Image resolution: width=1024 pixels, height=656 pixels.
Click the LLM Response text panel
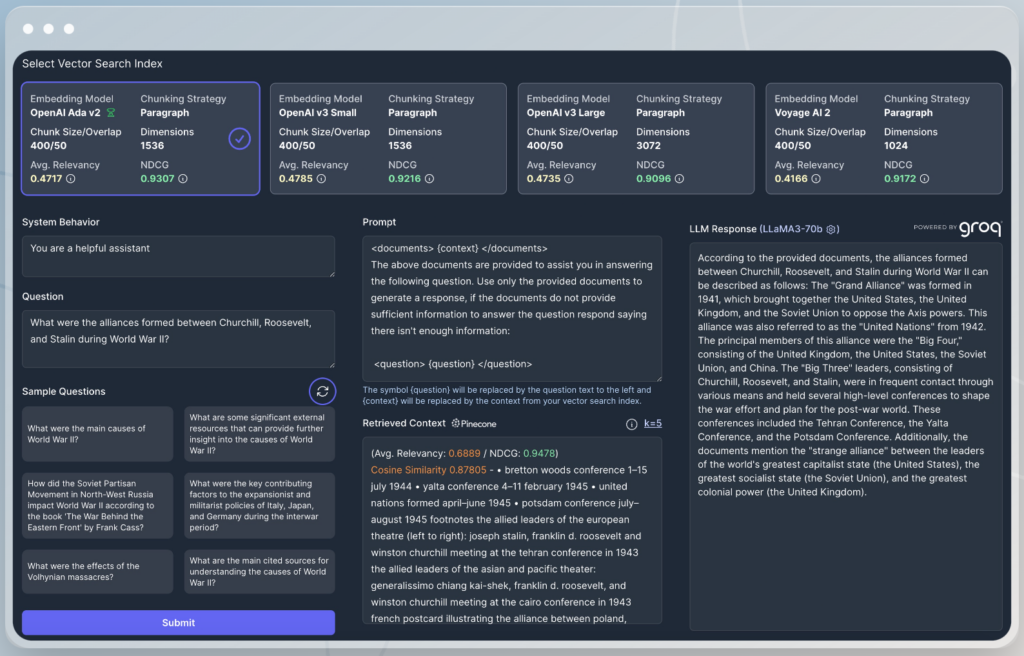(846, 436)
